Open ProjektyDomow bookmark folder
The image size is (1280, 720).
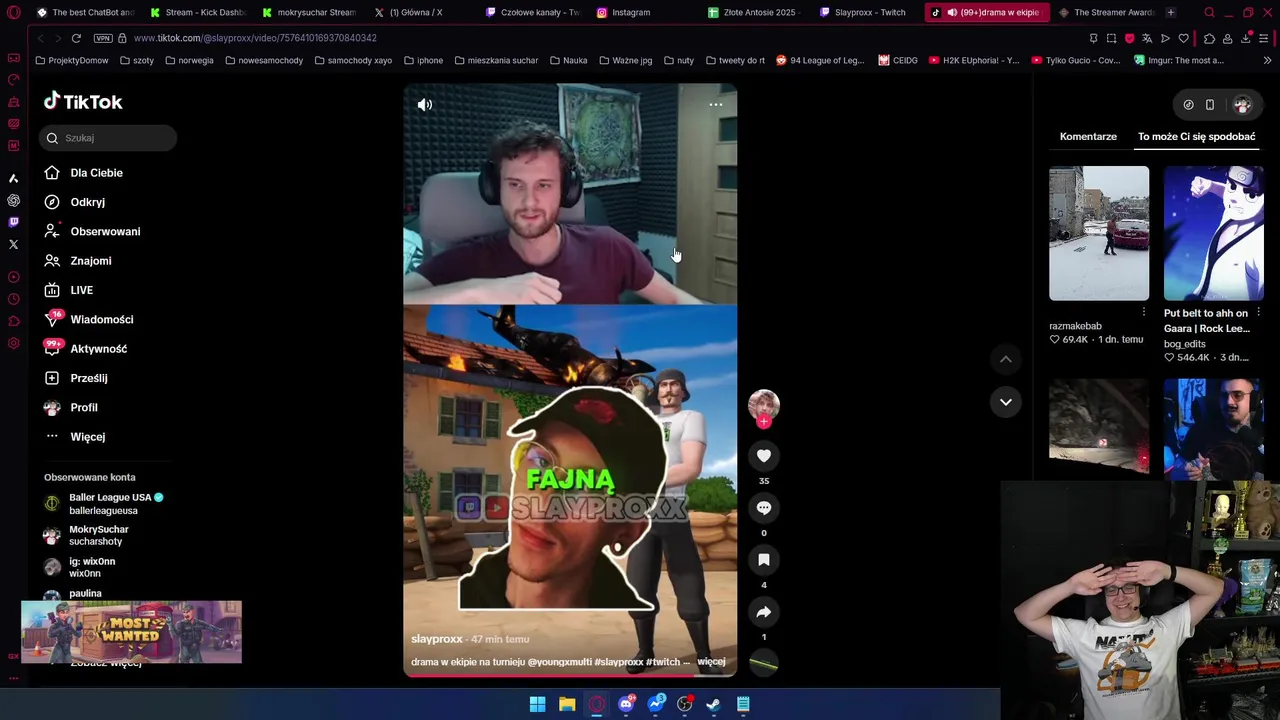(72, 60)
